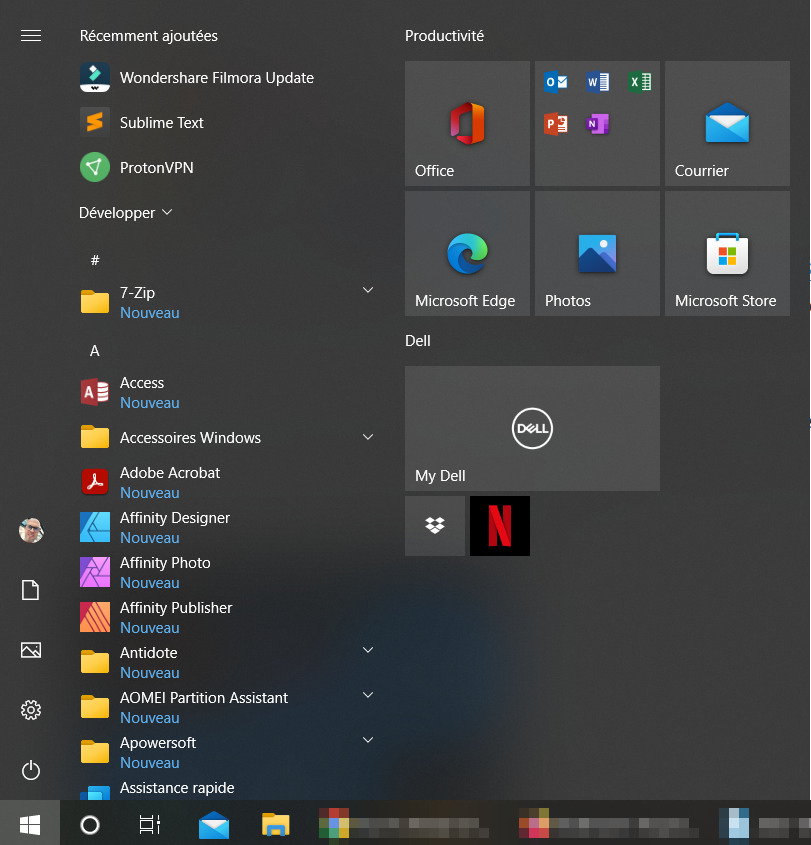The width and height of the screenshot is (811, 845).
Task: Open Affinity Photo
Action: [226, 572]
